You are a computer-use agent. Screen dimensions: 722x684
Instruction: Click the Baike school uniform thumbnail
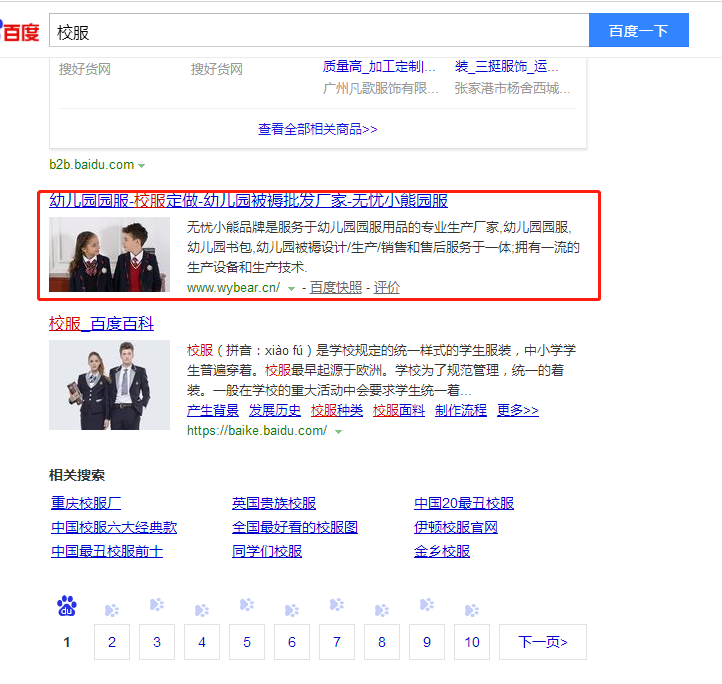[x=110, y=385]
